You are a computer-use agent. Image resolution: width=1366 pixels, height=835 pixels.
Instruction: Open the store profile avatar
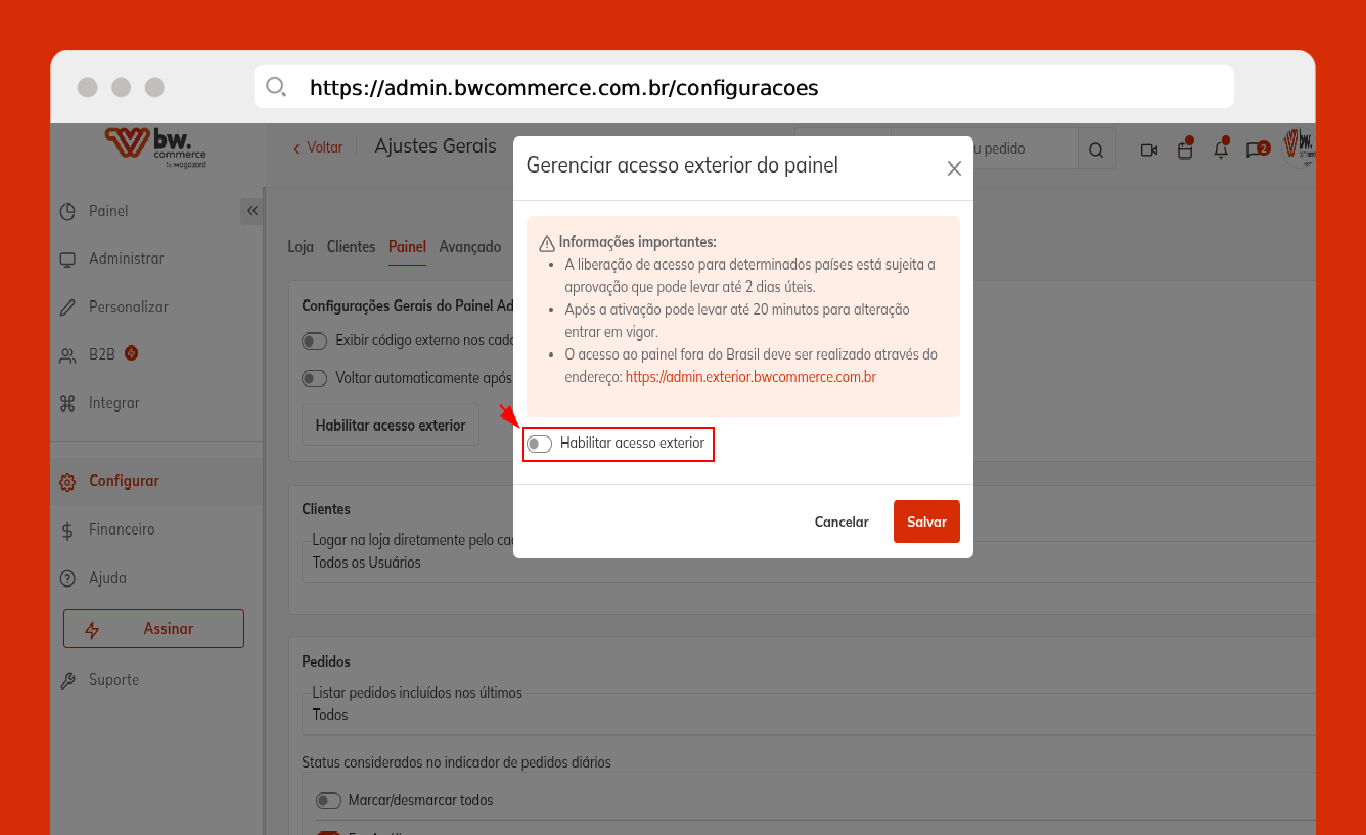click(1299, 148)
